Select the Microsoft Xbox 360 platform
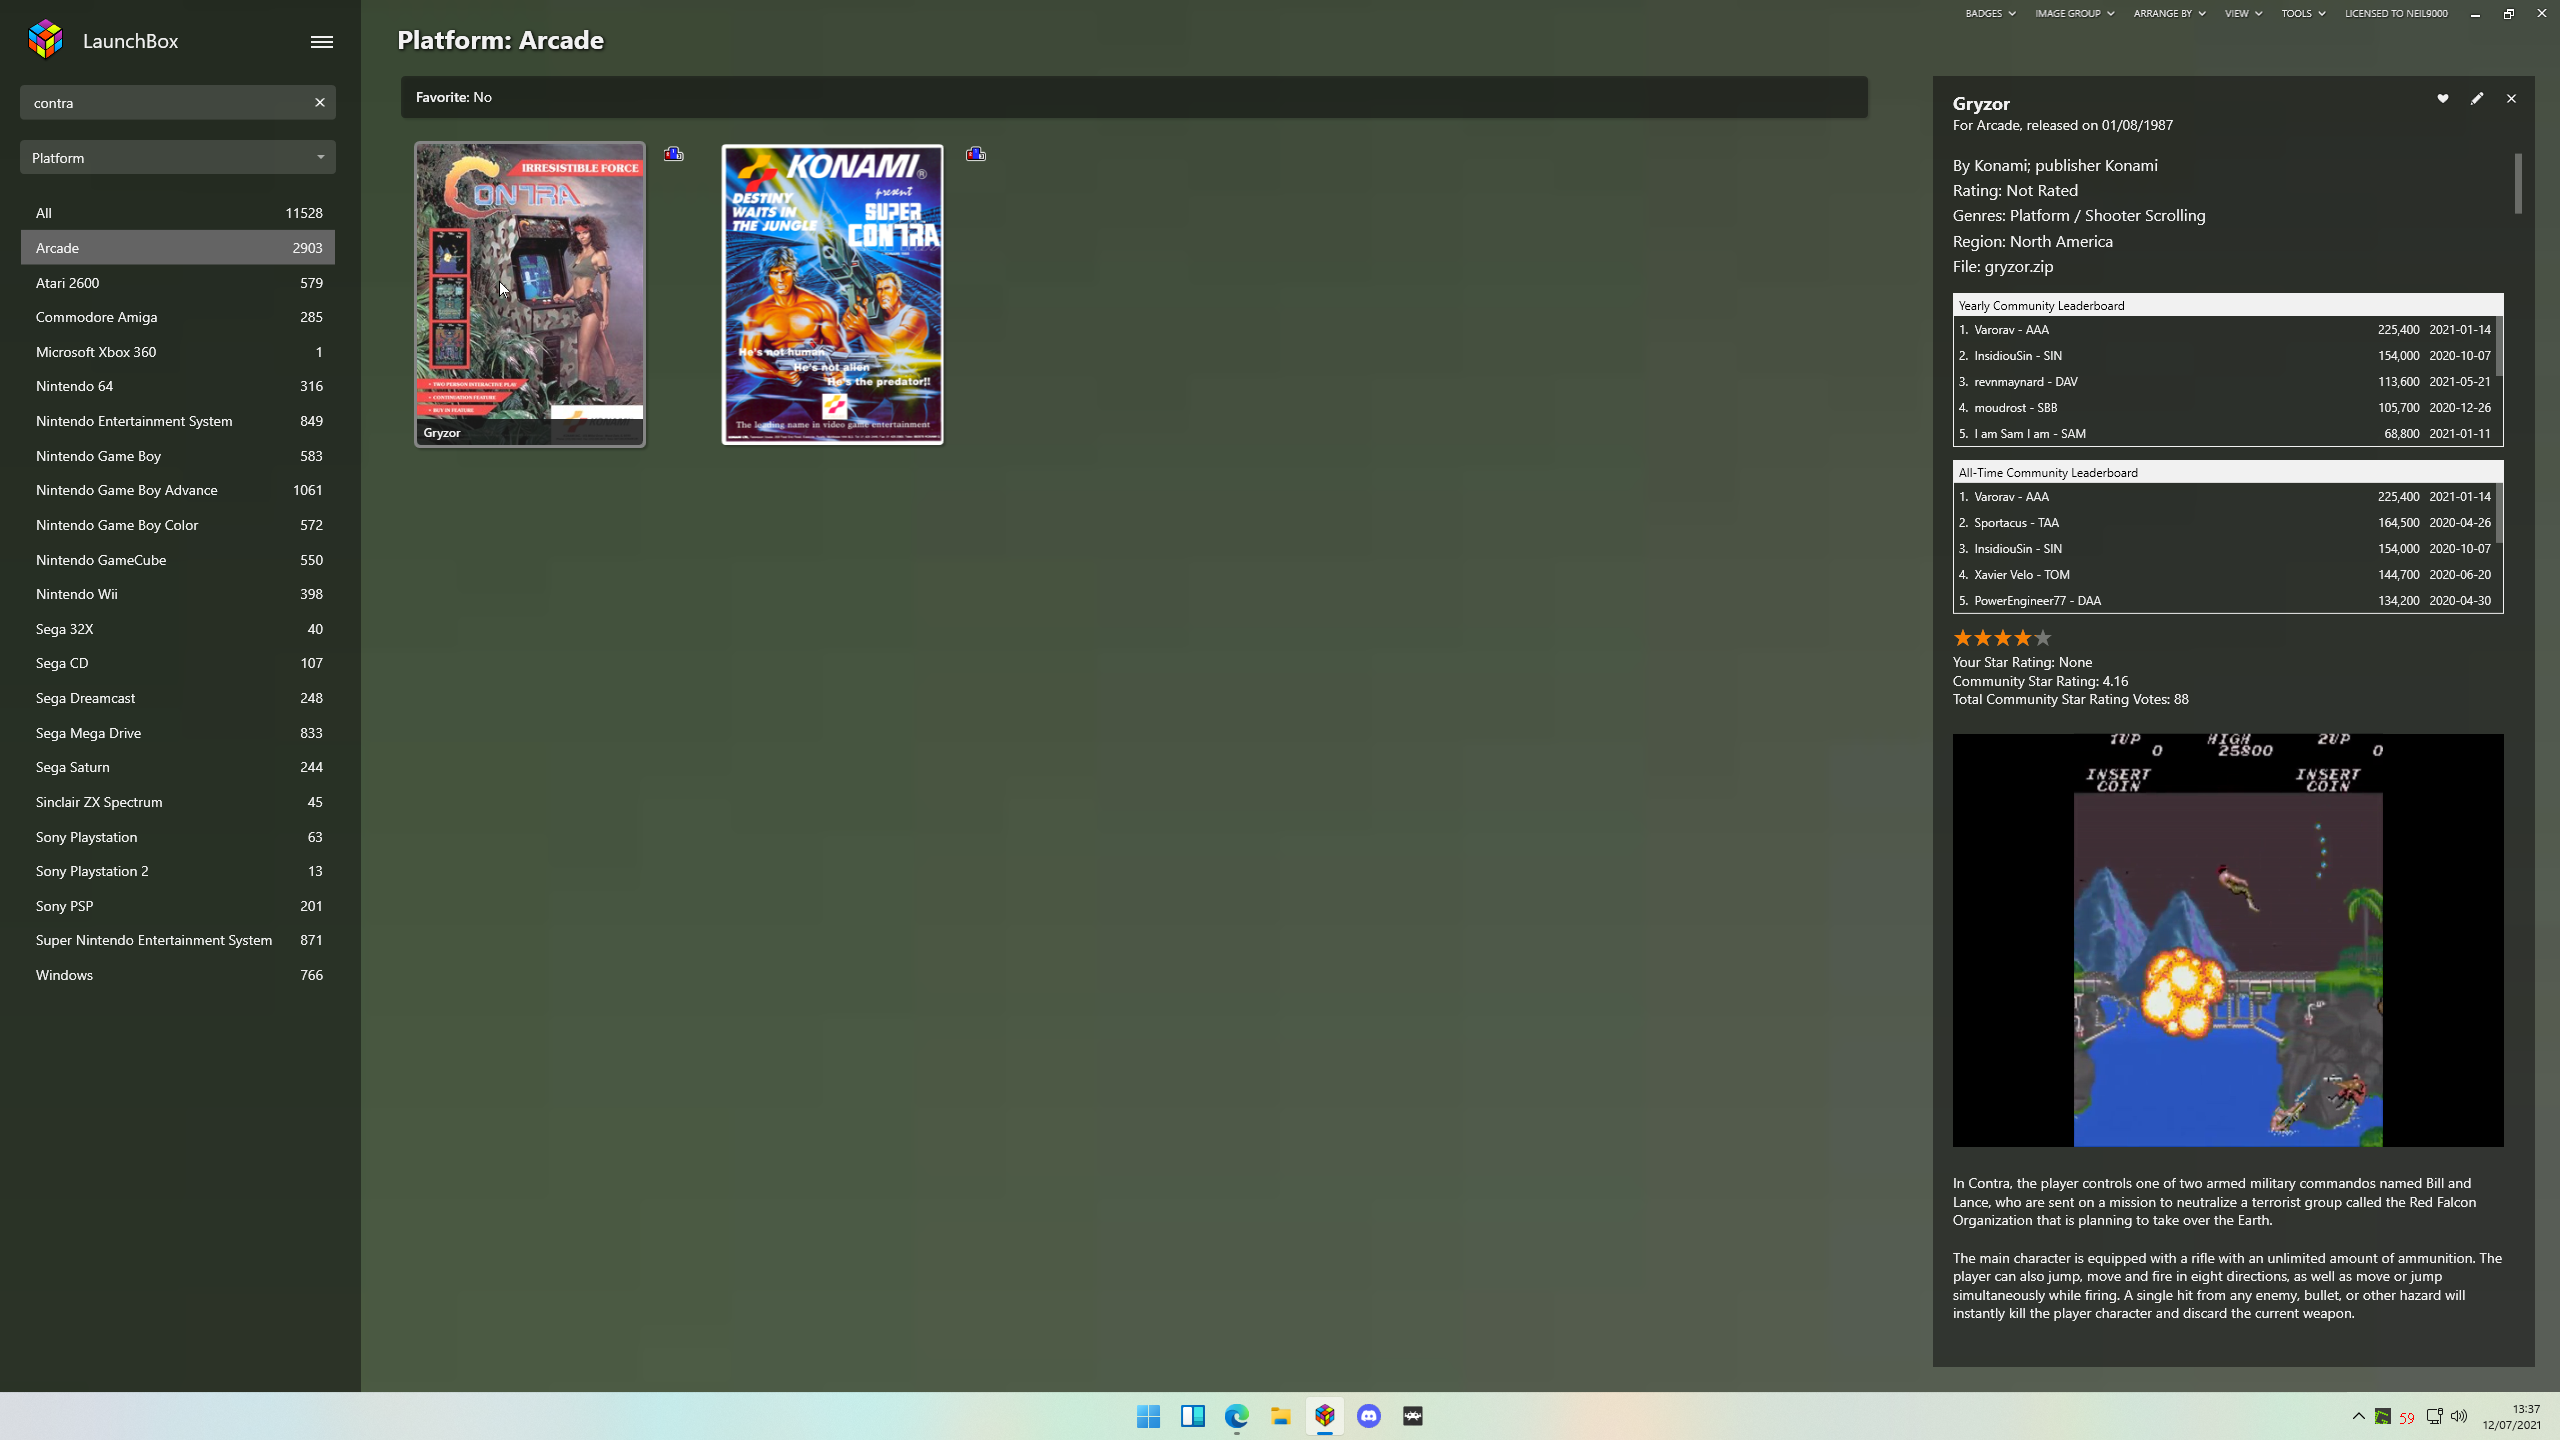This screenshot has height=1440, width=2560. coord(178,352)
